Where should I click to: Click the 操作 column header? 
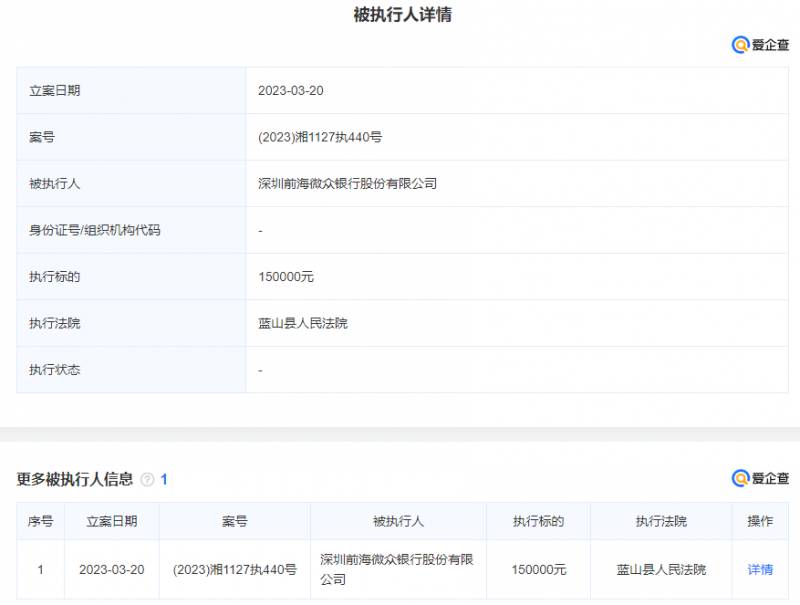tap(760, 521)
